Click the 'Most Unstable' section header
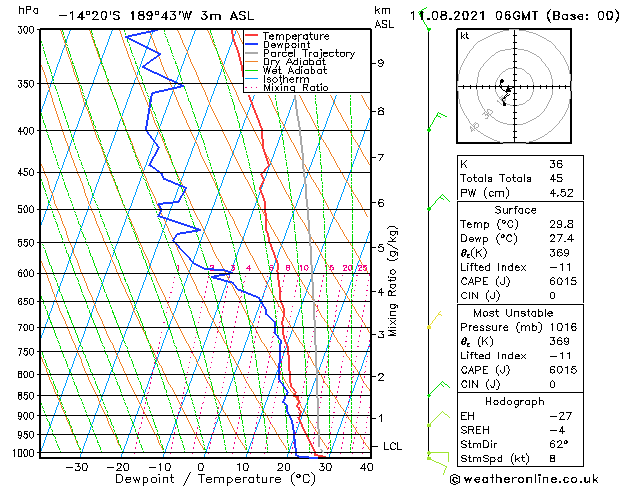The image size is (629, 486). [513, 313]
